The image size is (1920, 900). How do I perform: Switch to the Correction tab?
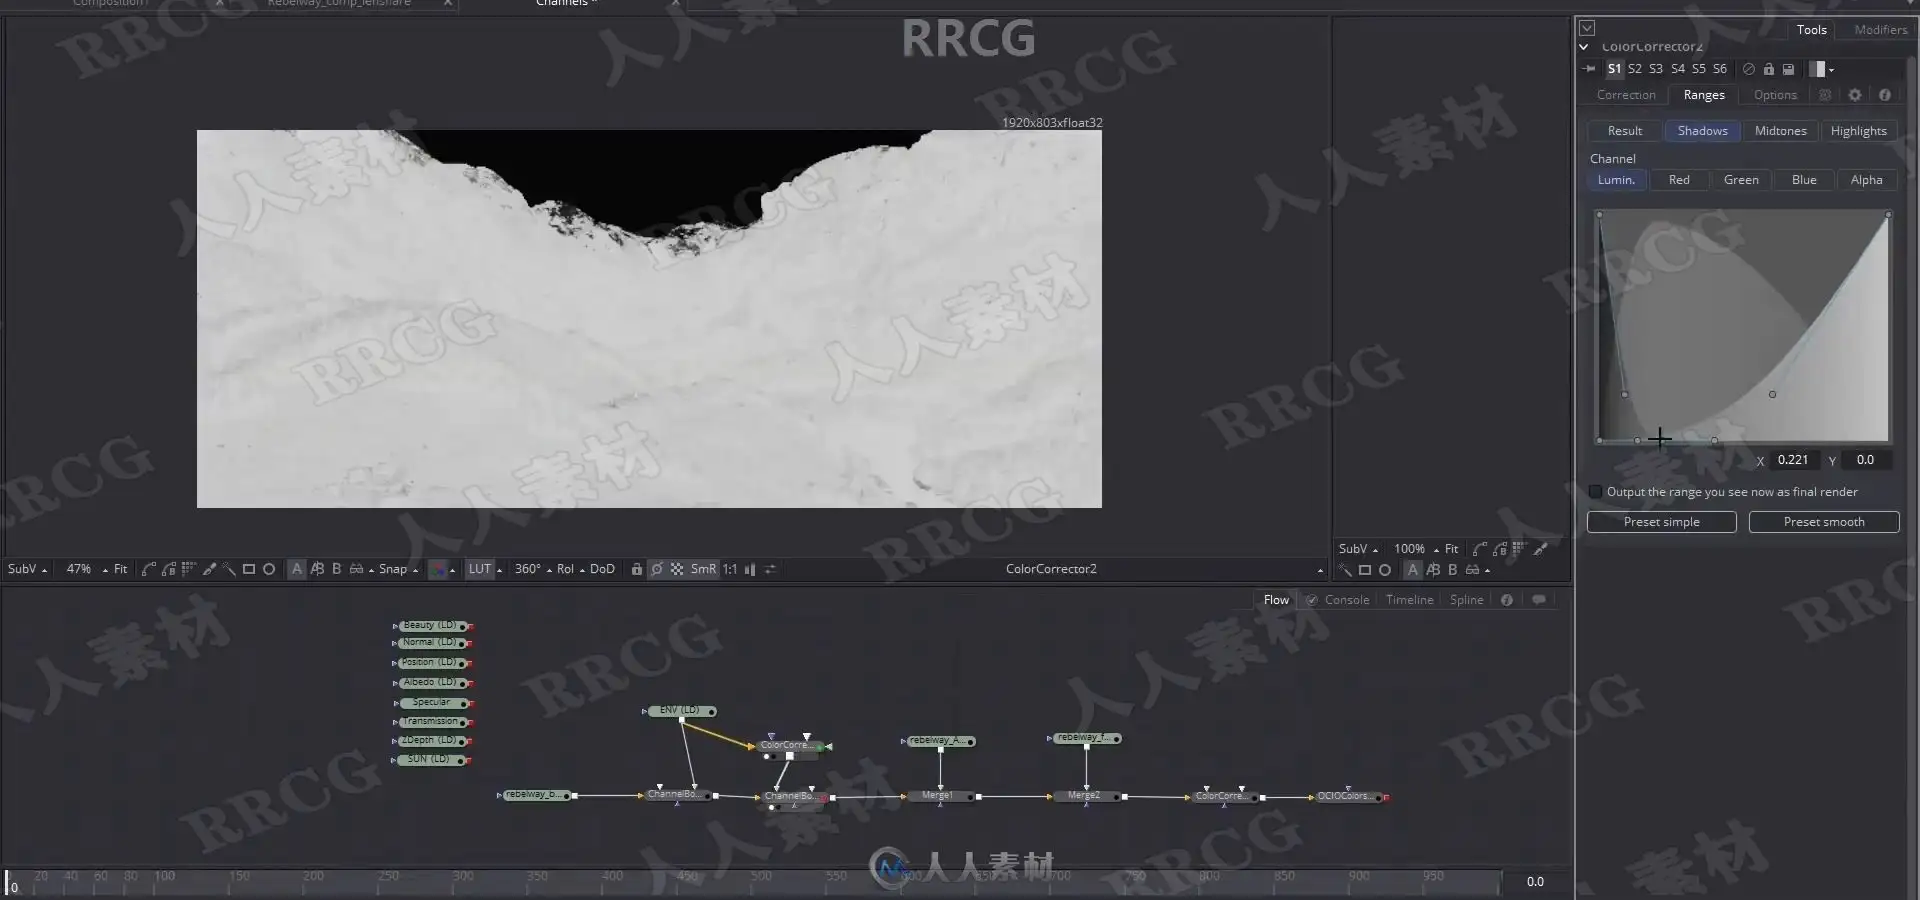pos(1626,95)
